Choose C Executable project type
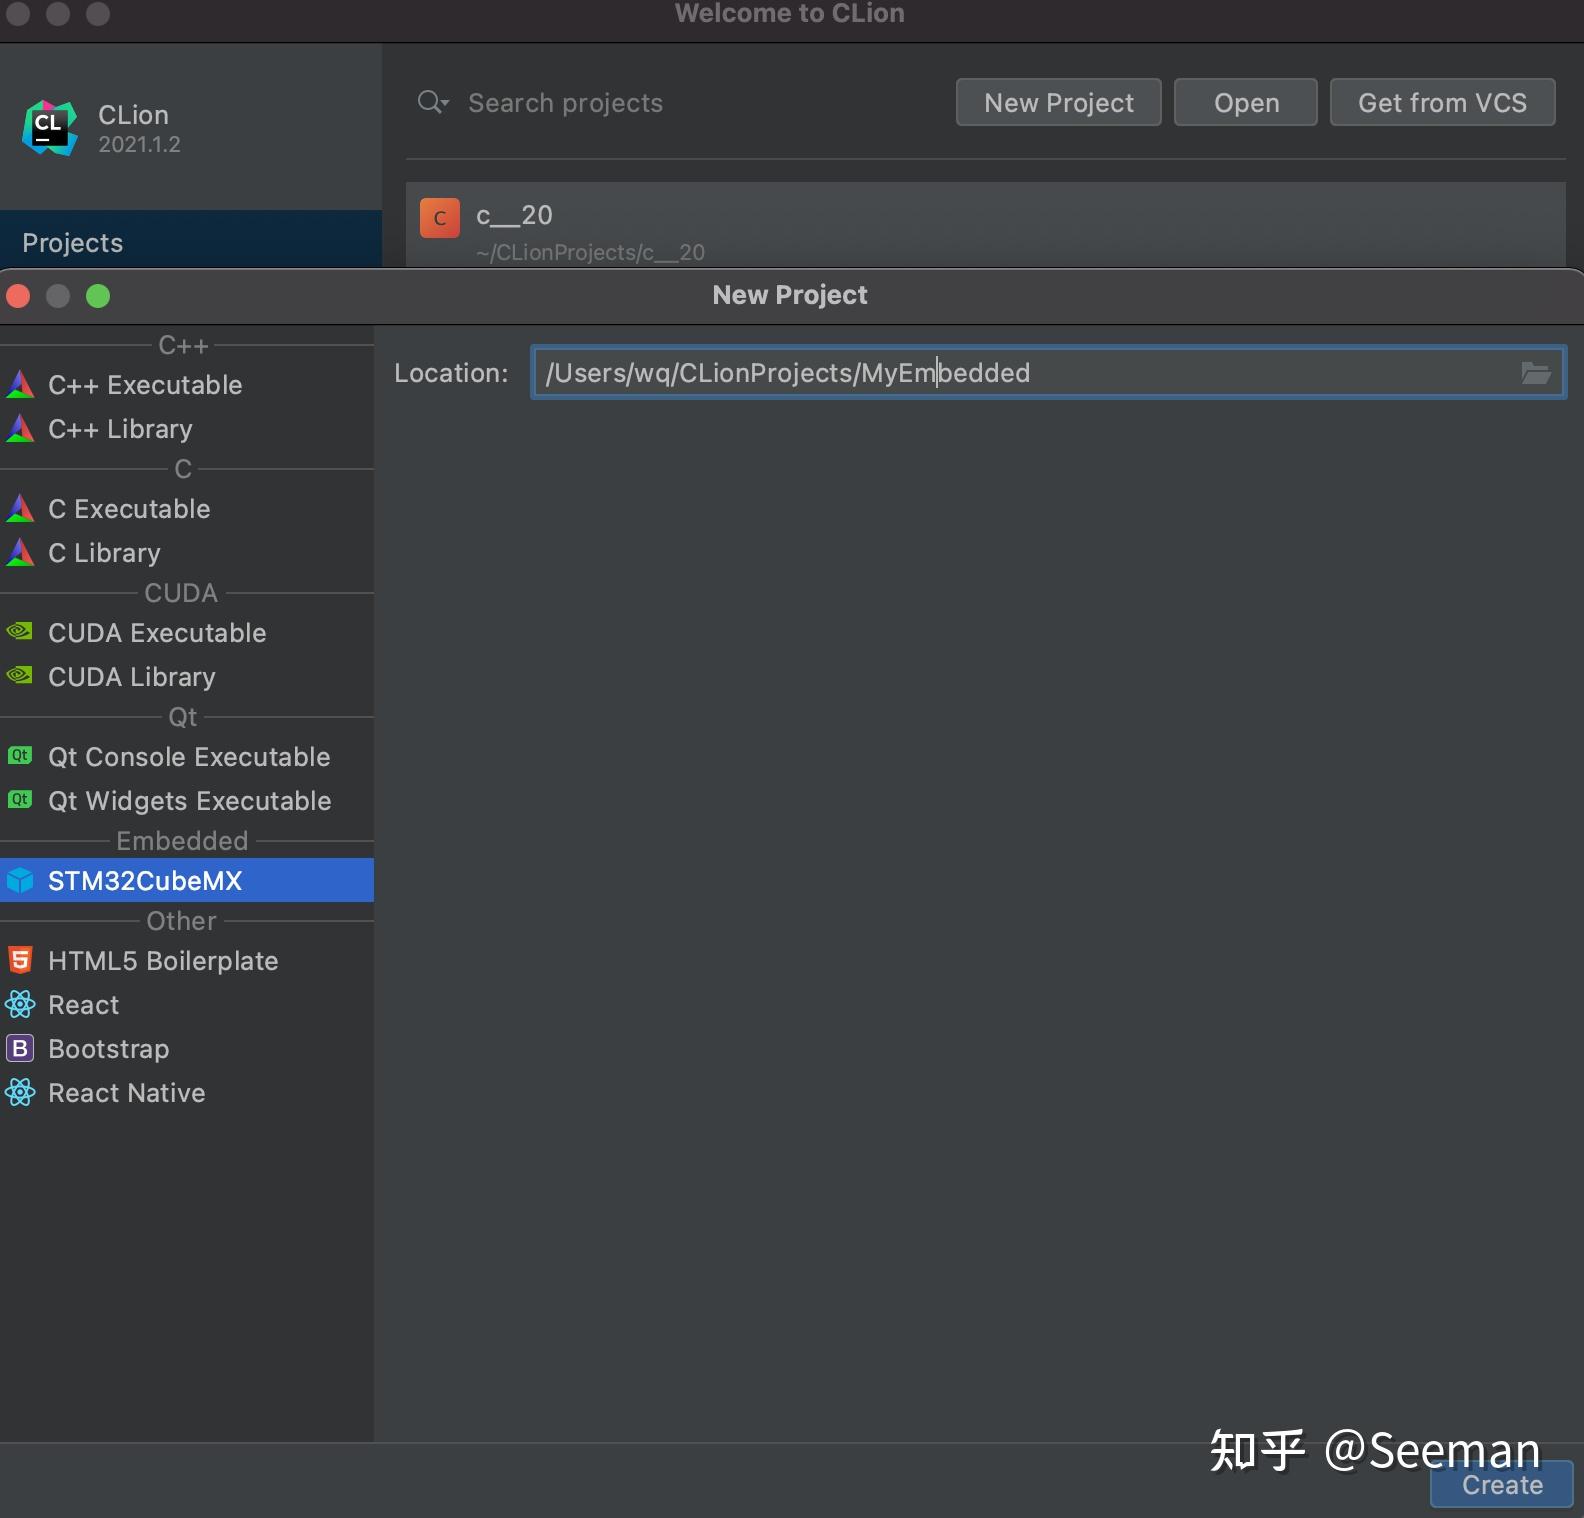This screenshot has height=1518, width=1584. tap(187, 509)
